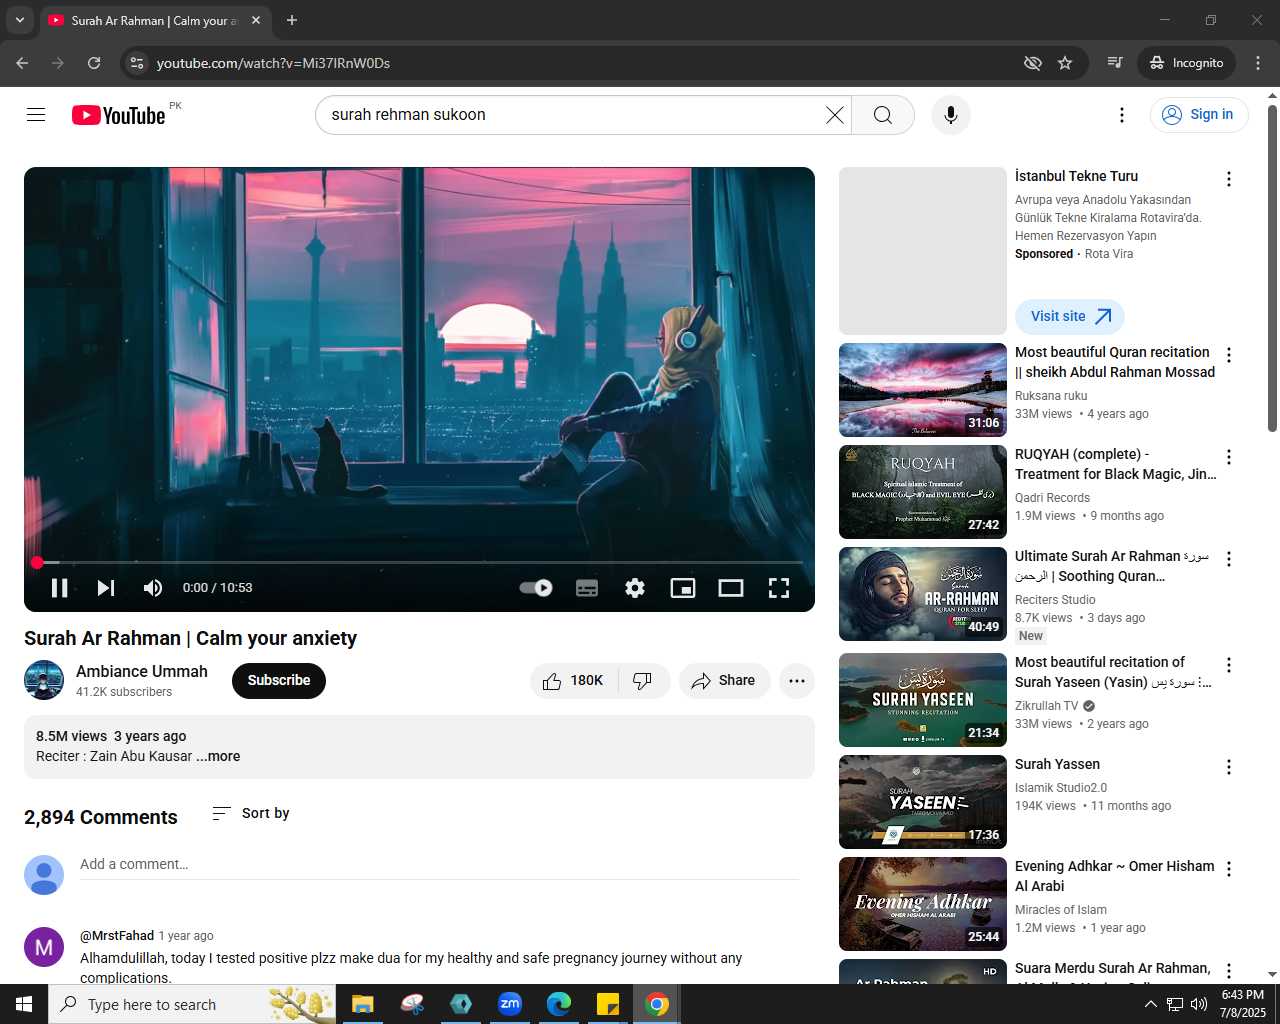The height and width of the screenshot is (1024, 1280).
Task: Skip to the next video
Action: pos(106,588)
